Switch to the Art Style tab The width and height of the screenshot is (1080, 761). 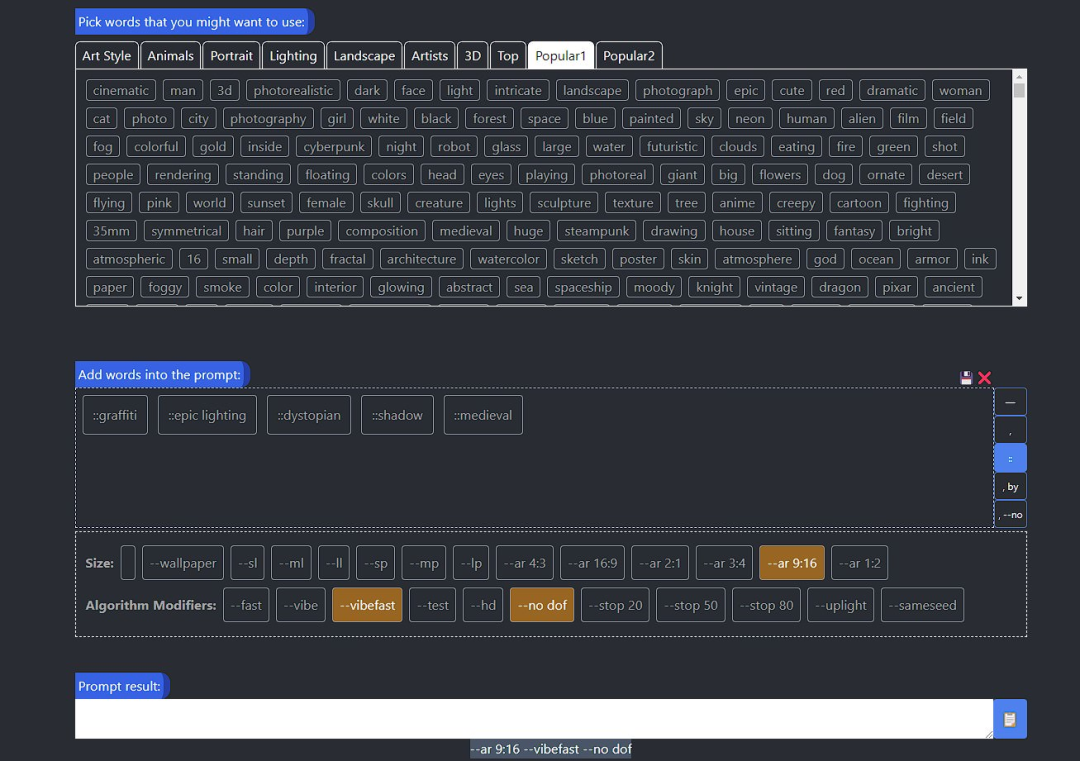click(x=107, y=56)
